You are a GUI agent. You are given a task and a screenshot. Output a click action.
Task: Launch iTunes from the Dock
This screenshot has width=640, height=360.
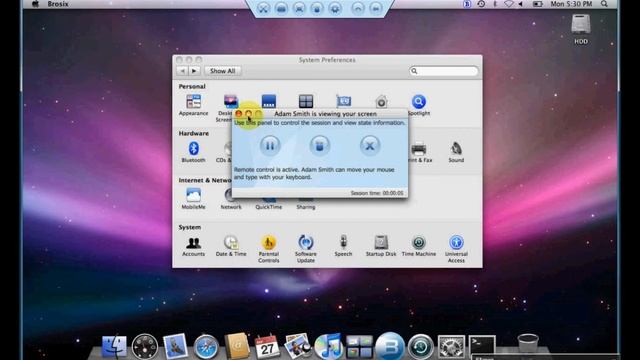click(x=329, y=347)
